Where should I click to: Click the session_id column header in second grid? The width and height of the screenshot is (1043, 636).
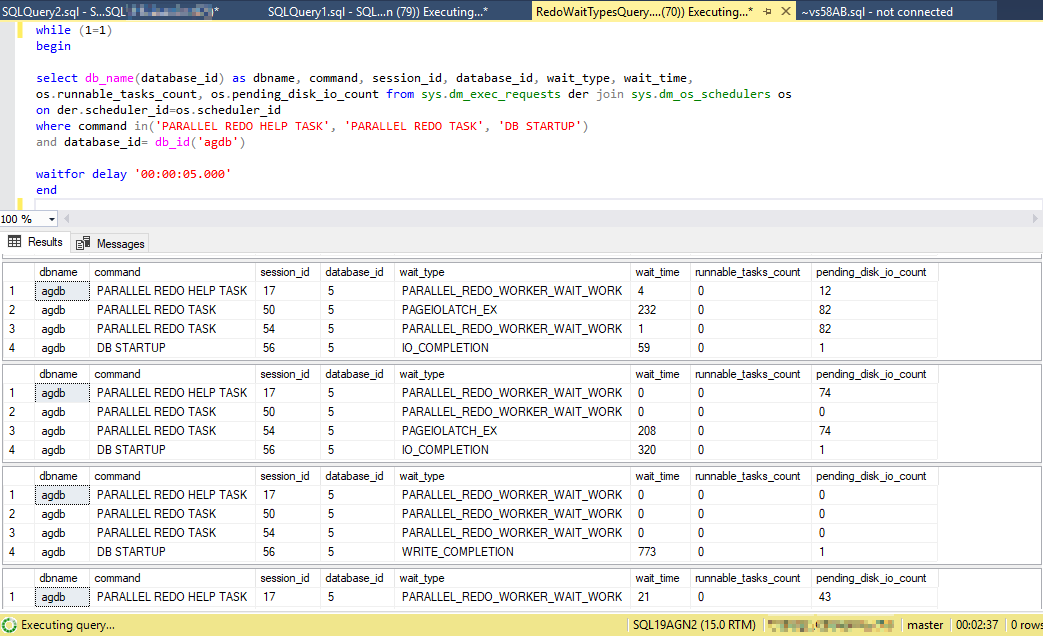coord(284,374)
